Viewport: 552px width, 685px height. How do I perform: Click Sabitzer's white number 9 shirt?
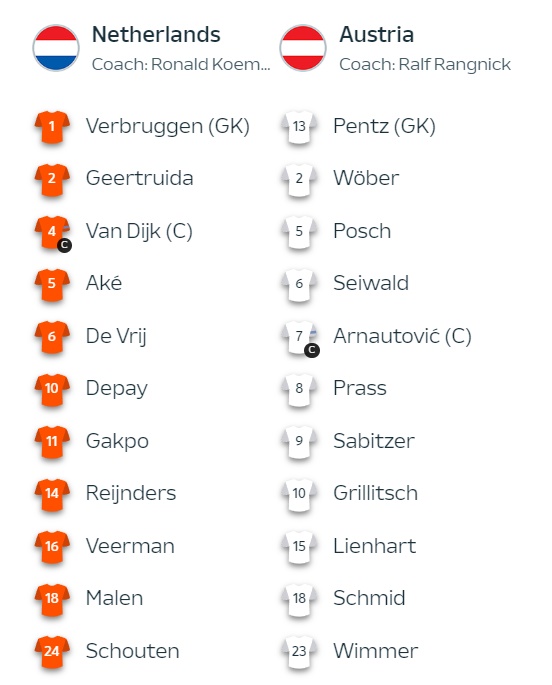pos(299,441)
